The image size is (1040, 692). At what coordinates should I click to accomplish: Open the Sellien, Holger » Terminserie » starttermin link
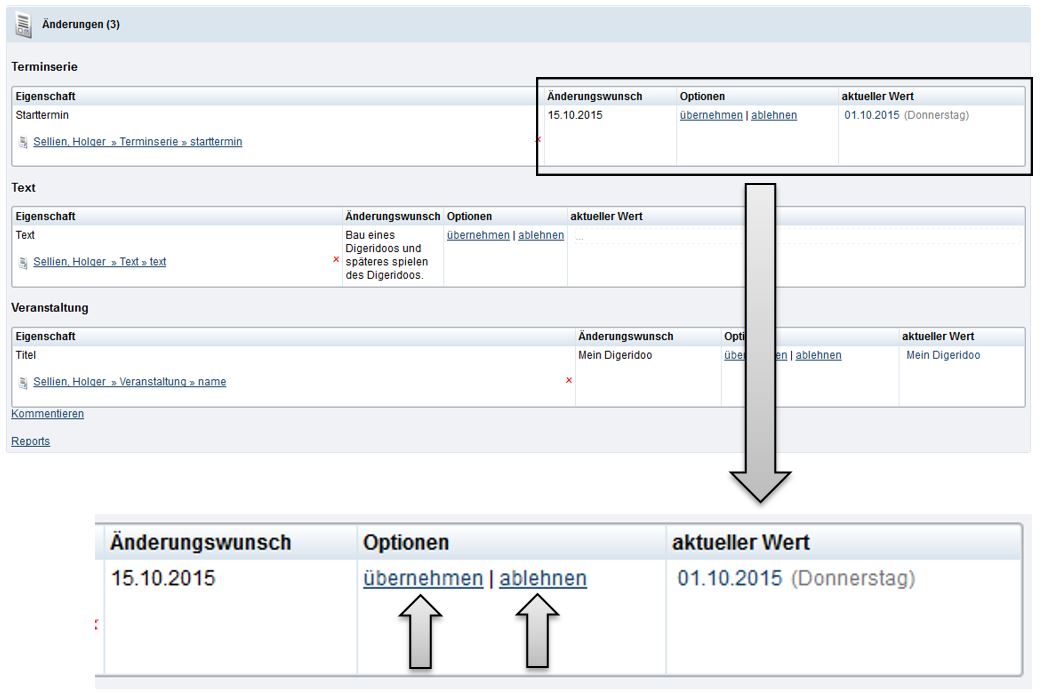coord(137,142)
